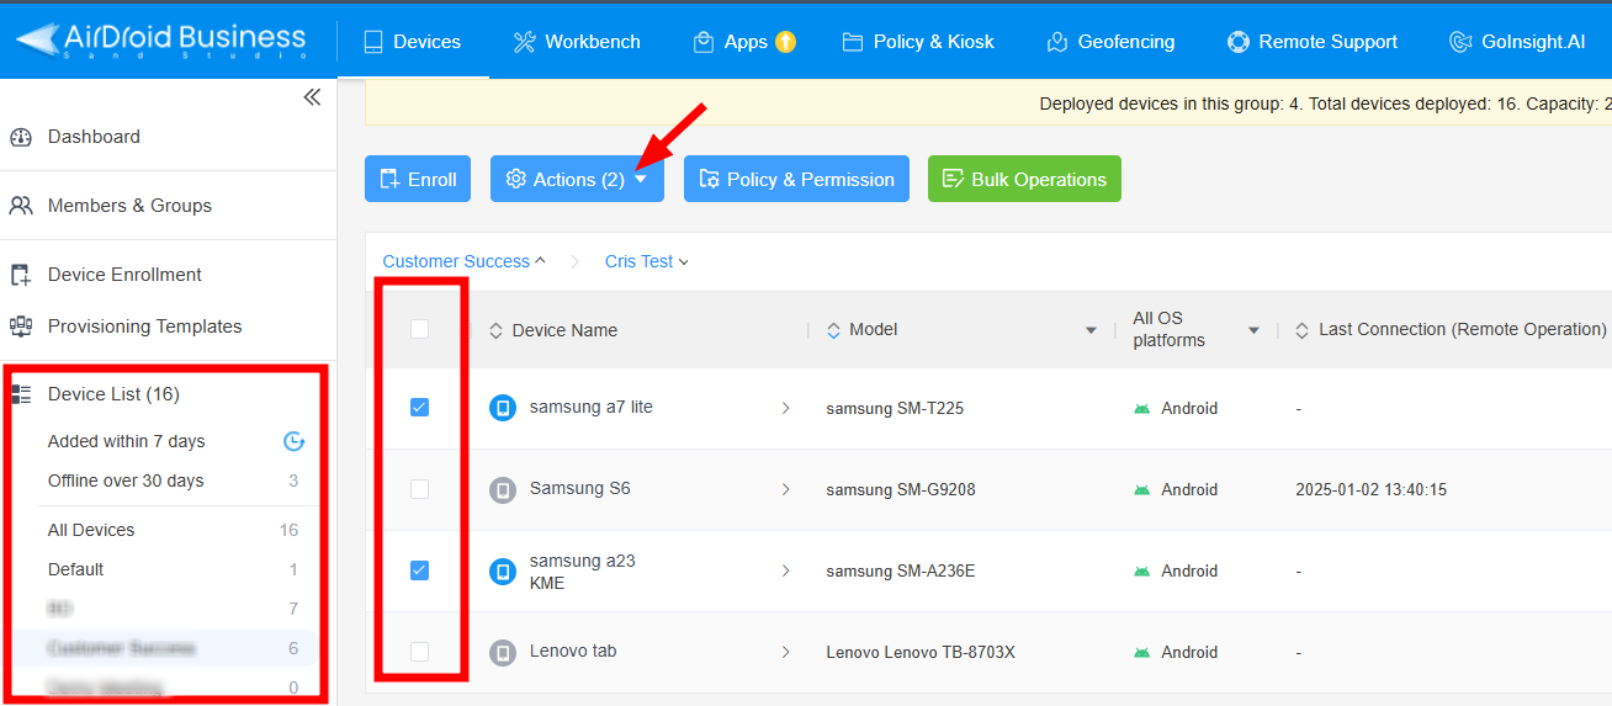Open the Workbench tab
Image resolution: width=1612 pixels, height=706 pixels.
577,42
